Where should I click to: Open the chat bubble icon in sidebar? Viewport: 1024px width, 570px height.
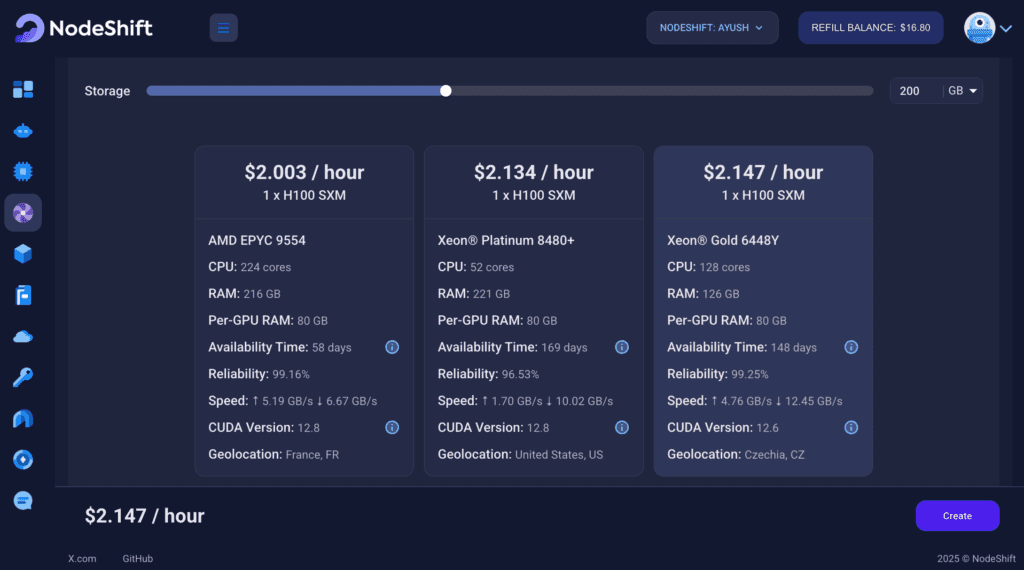[23, 500]
